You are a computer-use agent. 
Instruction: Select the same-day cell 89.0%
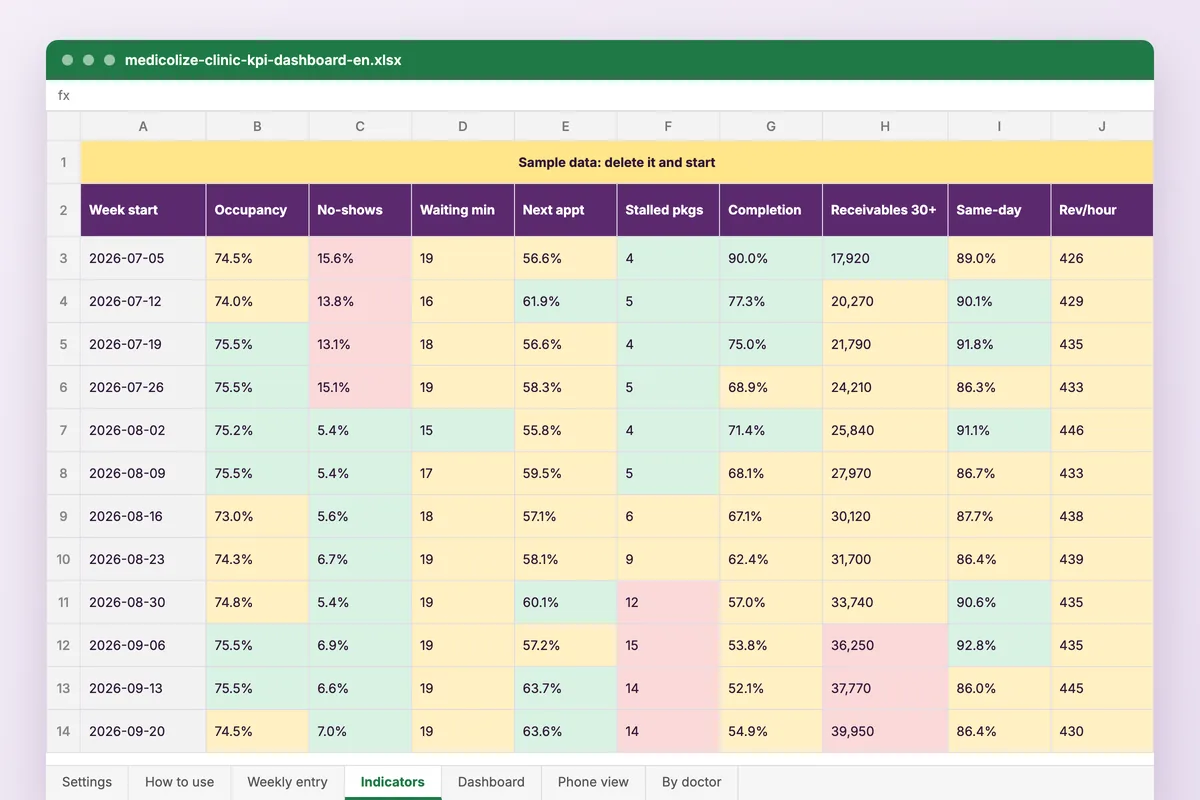coord(999,258)
